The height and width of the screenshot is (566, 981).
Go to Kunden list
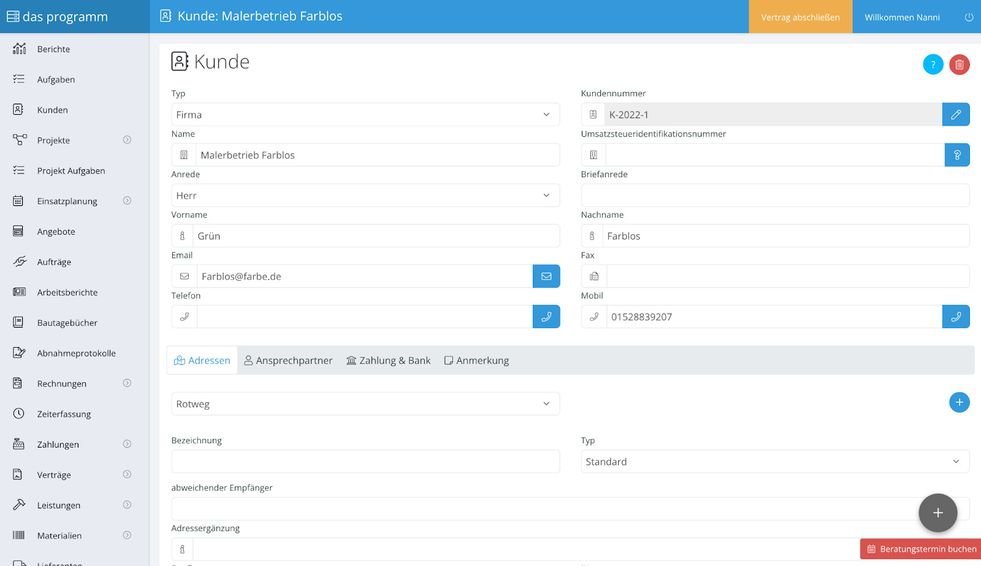pos(52,110)
